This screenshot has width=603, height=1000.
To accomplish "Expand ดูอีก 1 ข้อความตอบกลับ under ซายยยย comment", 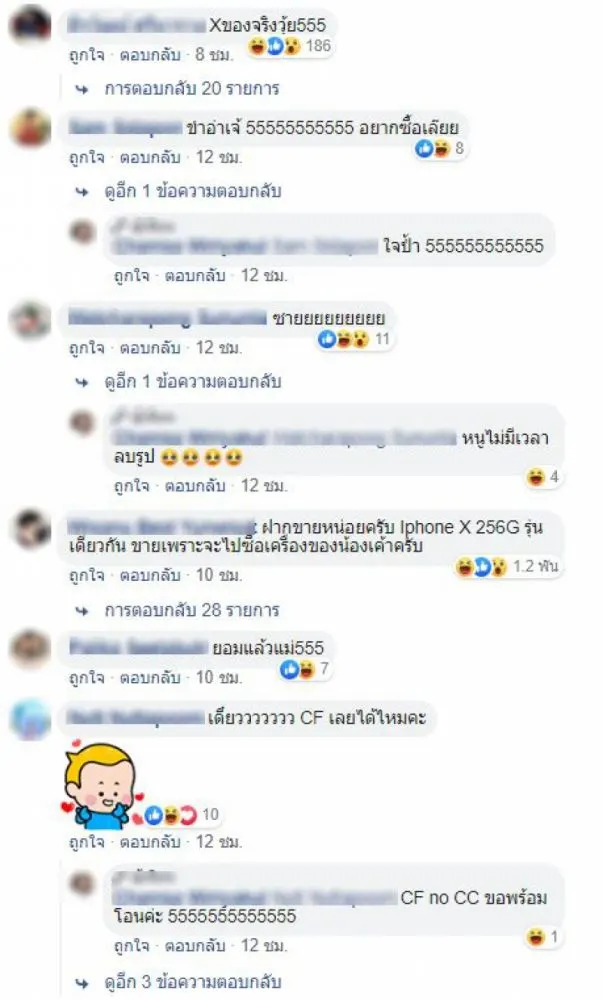I will coord(193,381).
